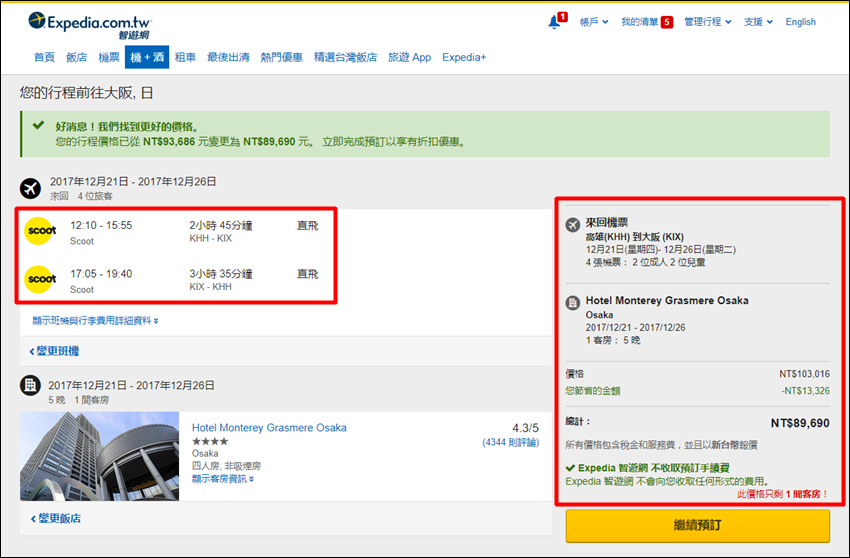Open the 租車 car rental tab

tap(185, 57)
